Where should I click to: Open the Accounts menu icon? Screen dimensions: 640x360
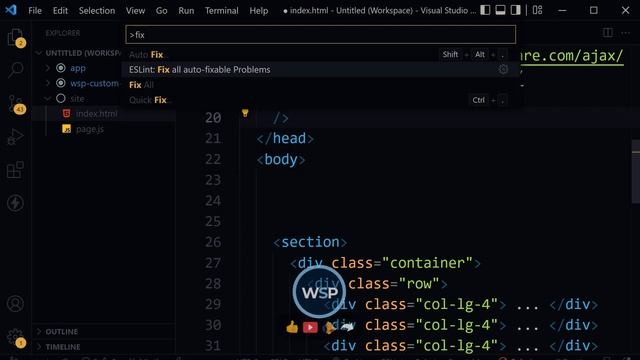(16, 304)
